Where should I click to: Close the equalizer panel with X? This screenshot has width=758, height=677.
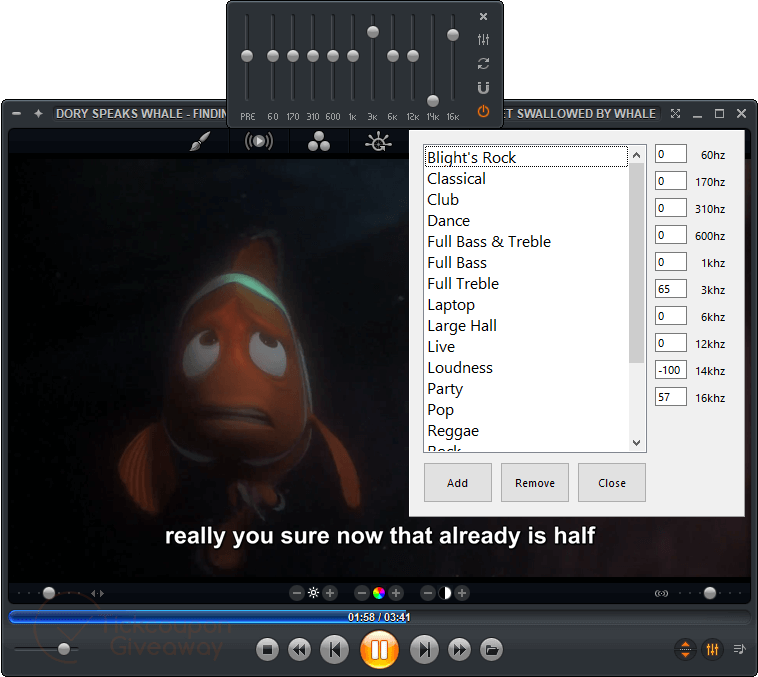point(483,16)
